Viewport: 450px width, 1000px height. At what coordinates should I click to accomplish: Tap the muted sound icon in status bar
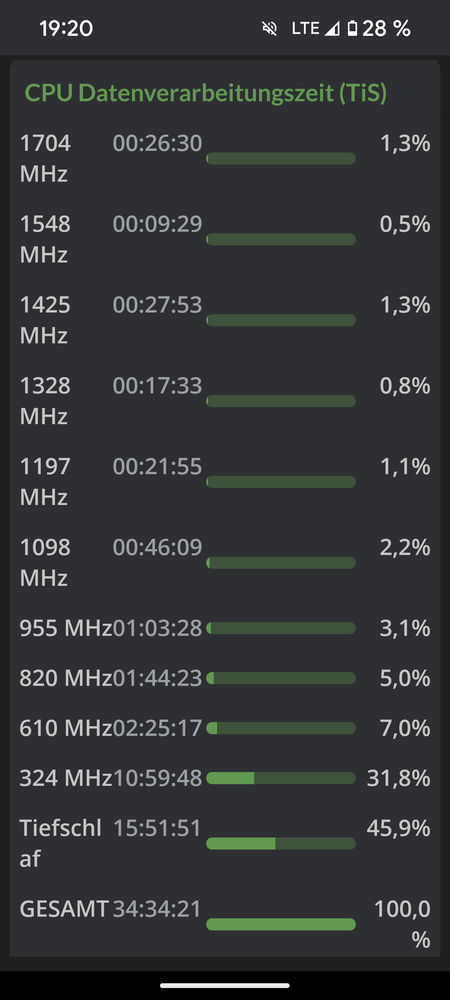coord(270,29)
